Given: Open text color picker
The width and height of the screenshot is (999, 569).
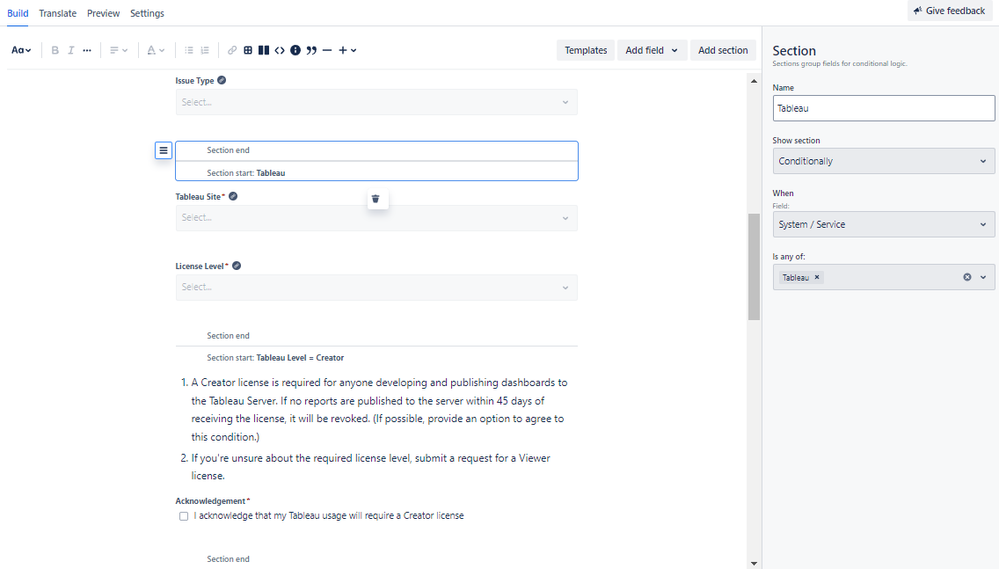Looking at the screenshot, I should [x=155, y=50].
